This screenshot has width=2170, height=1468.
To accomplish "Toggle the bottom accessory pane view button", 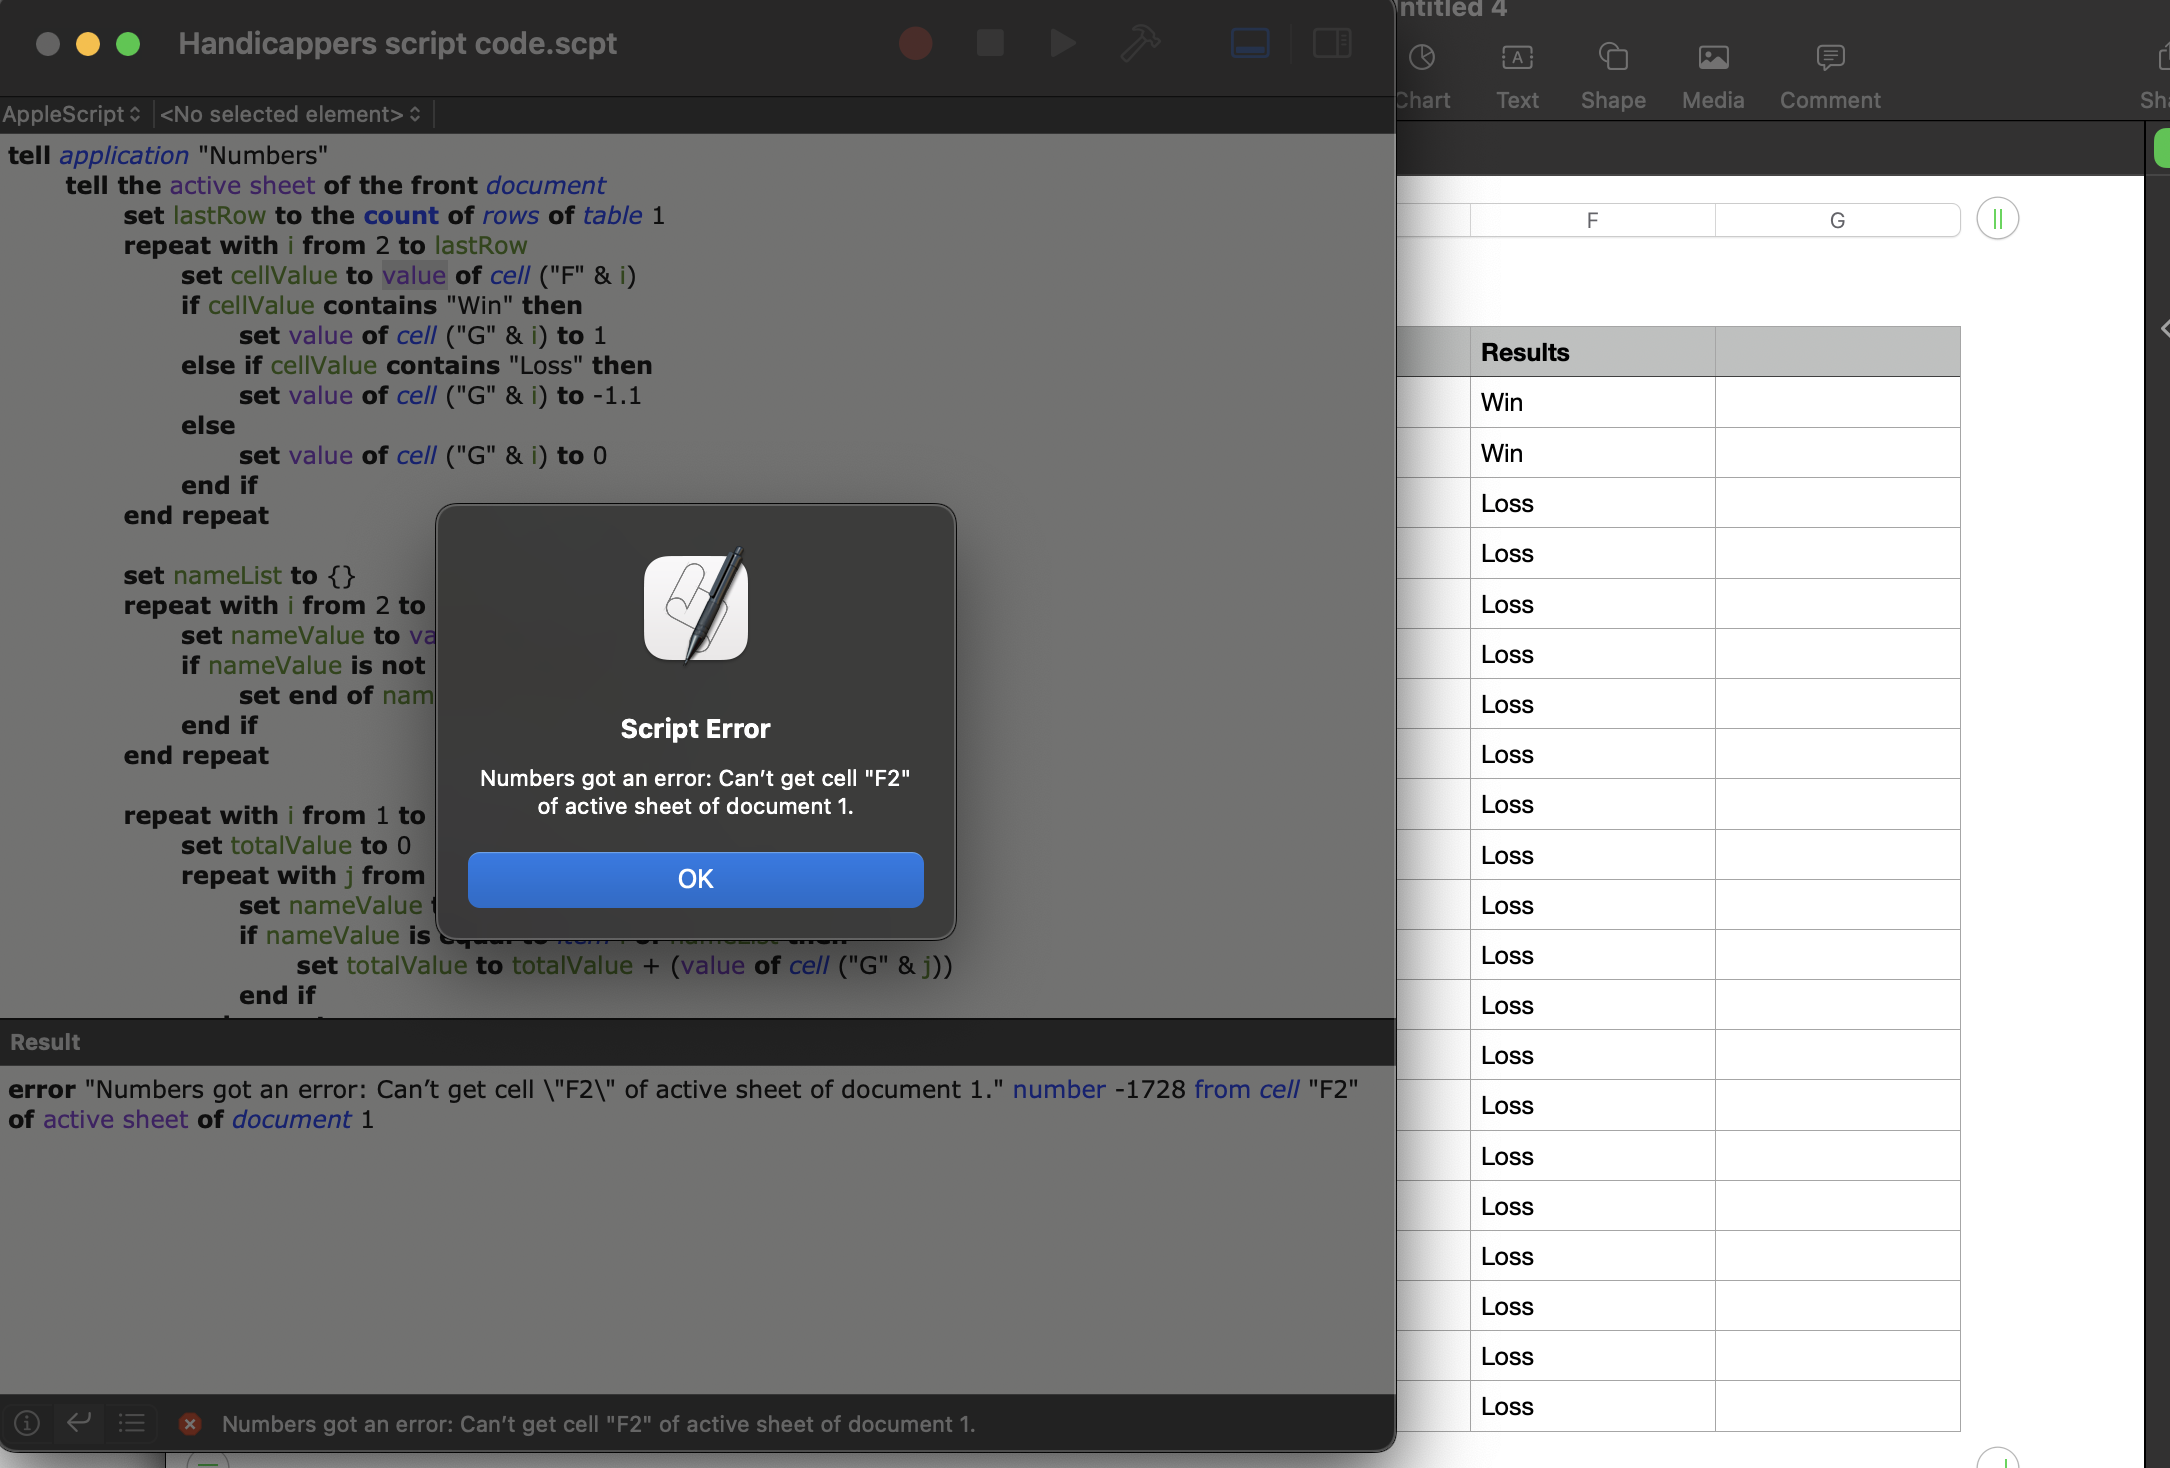I will [x=1250, y=43].
